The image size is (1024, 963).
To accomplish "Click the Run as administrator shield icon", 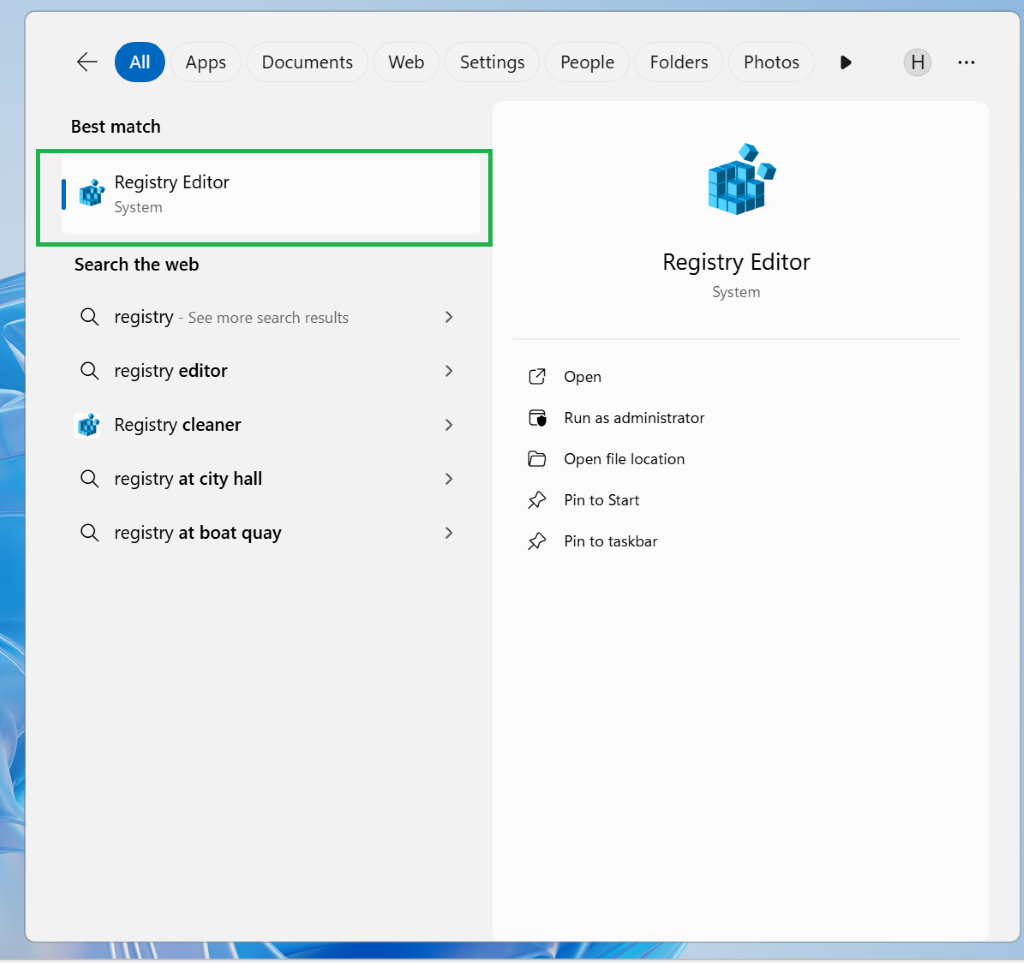I will click(537, 418).
